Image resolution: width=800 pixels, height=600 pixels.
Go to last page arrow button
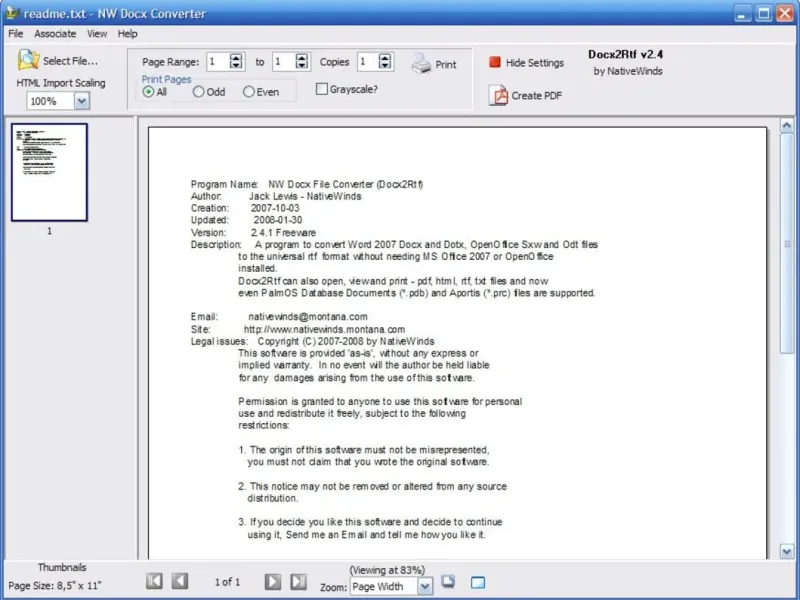(x=298, y=581)
